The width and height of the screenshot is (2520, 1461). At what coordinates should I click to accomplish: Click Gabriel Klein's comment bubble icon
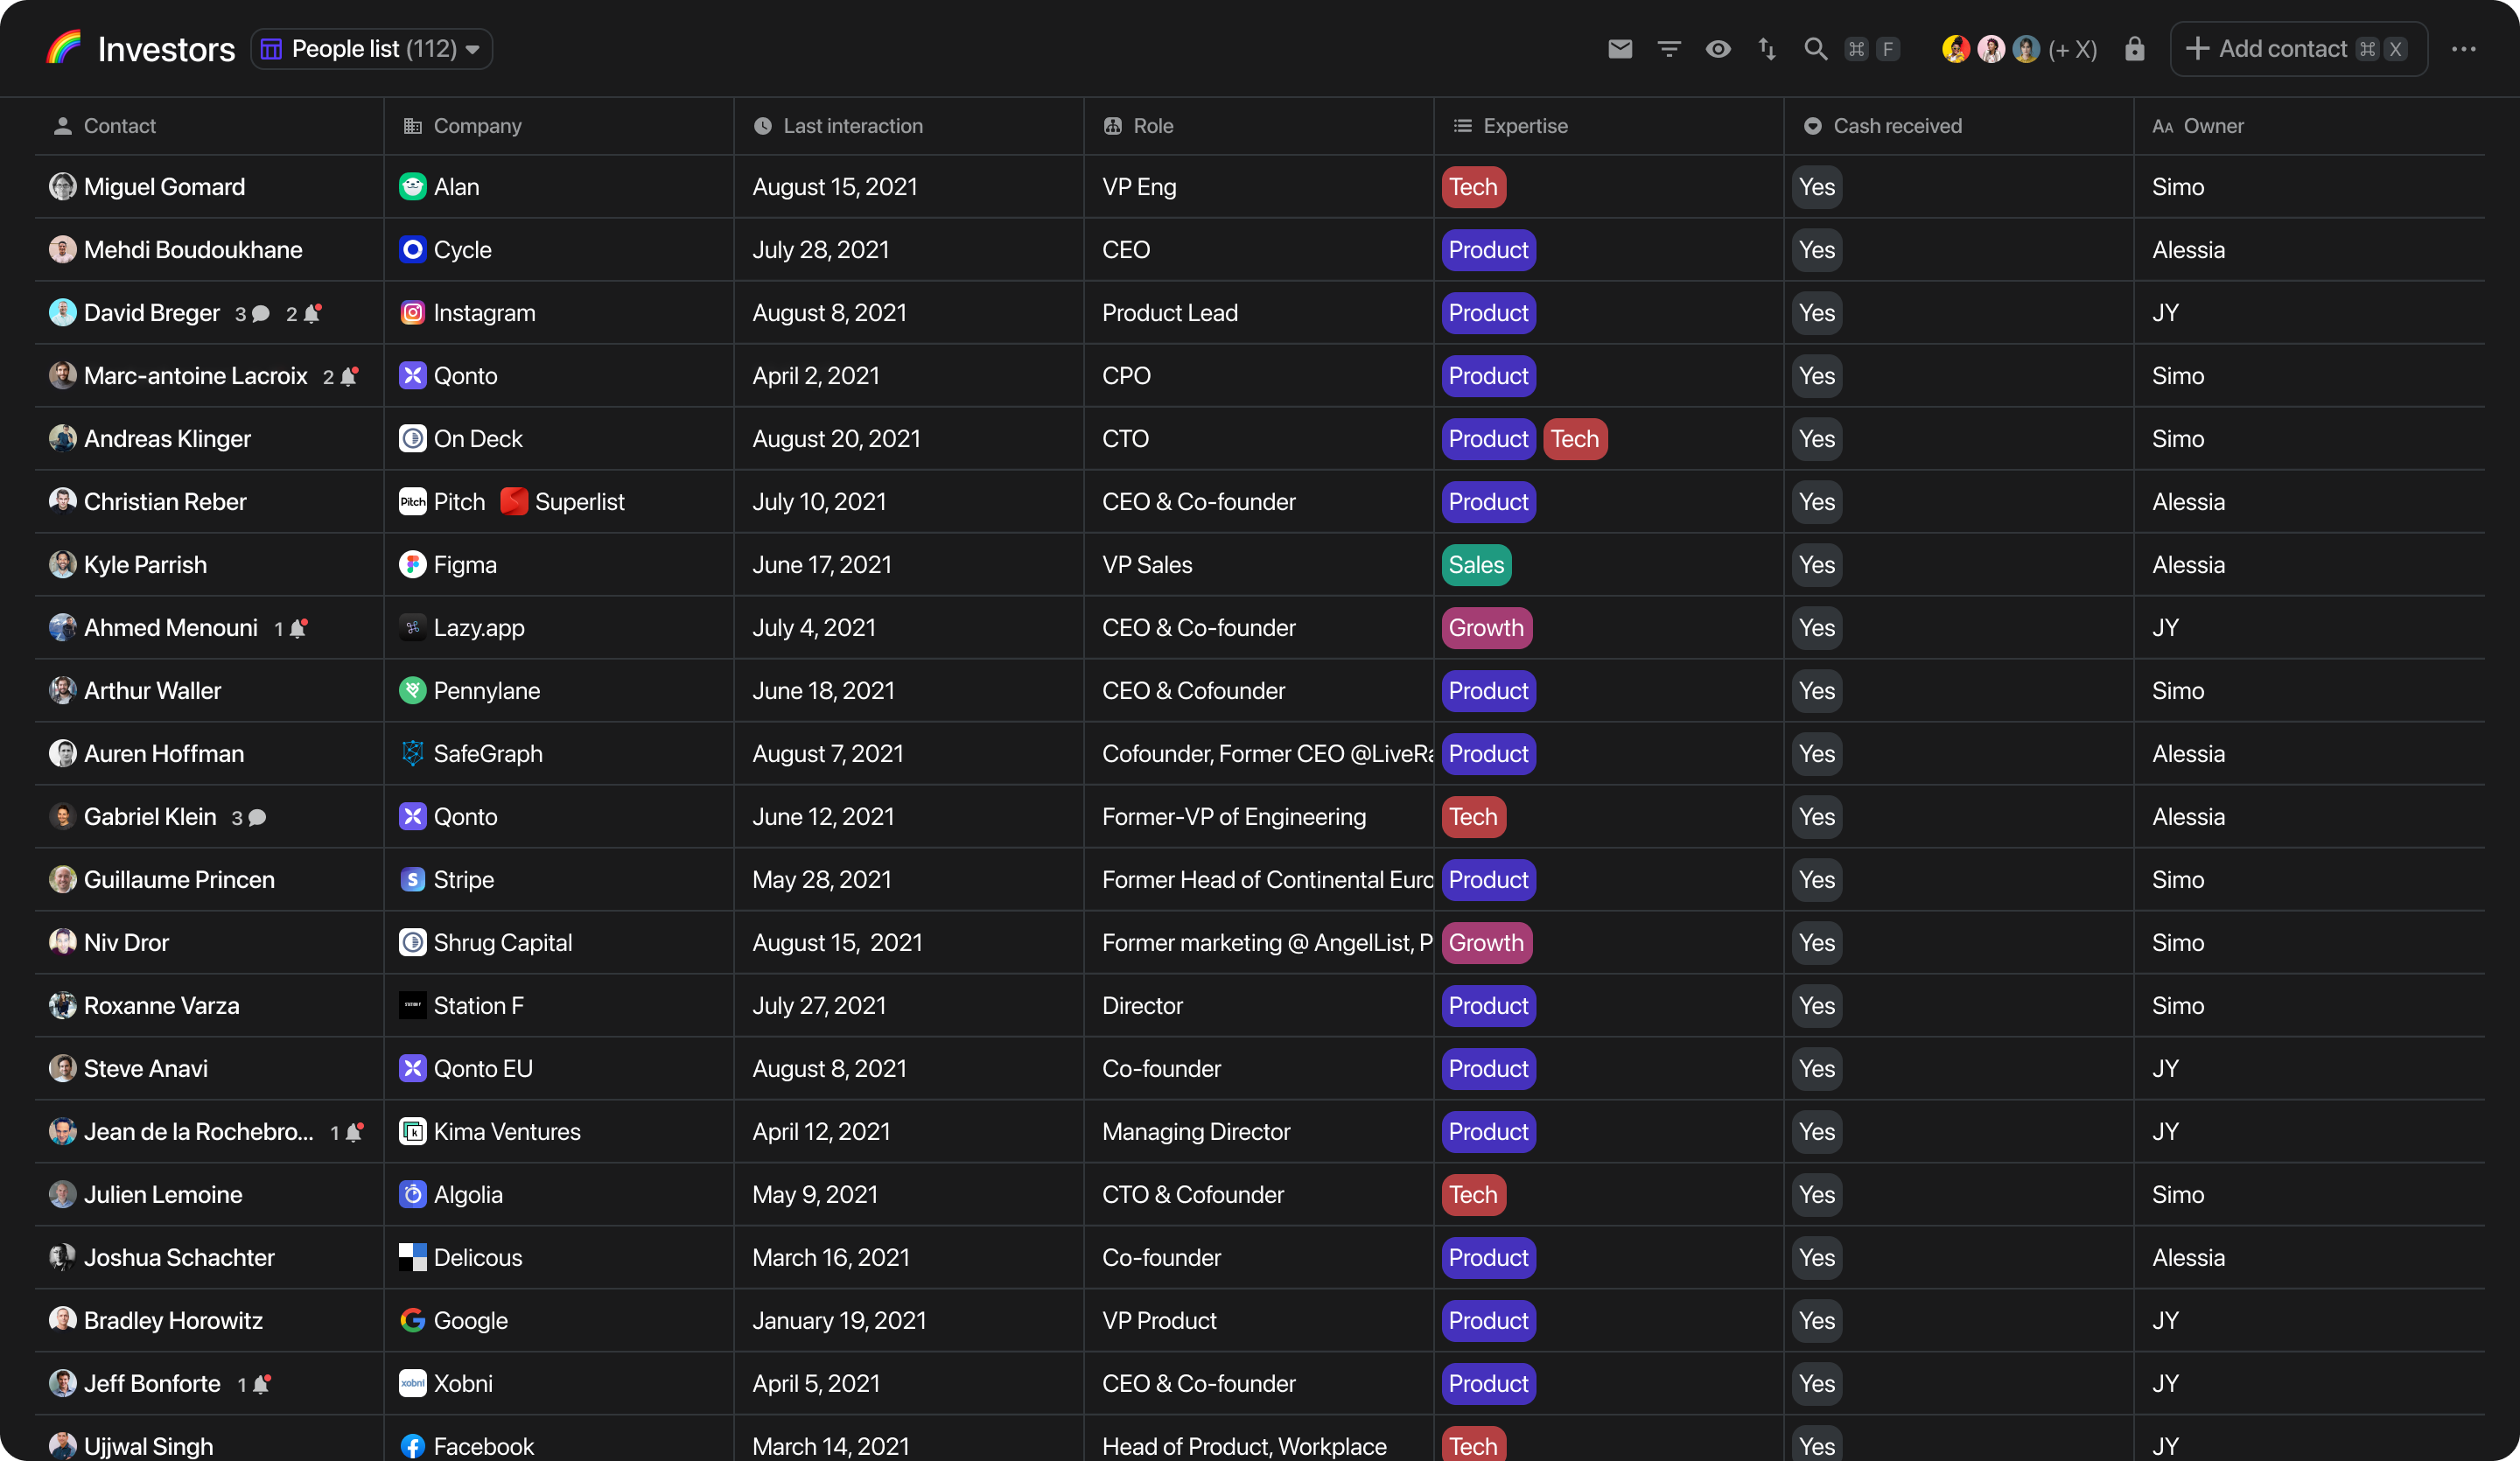[257, 818]
